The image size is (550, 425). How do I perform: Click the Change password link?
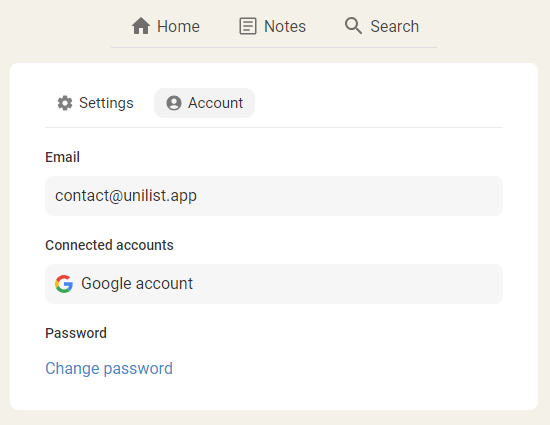109,369
